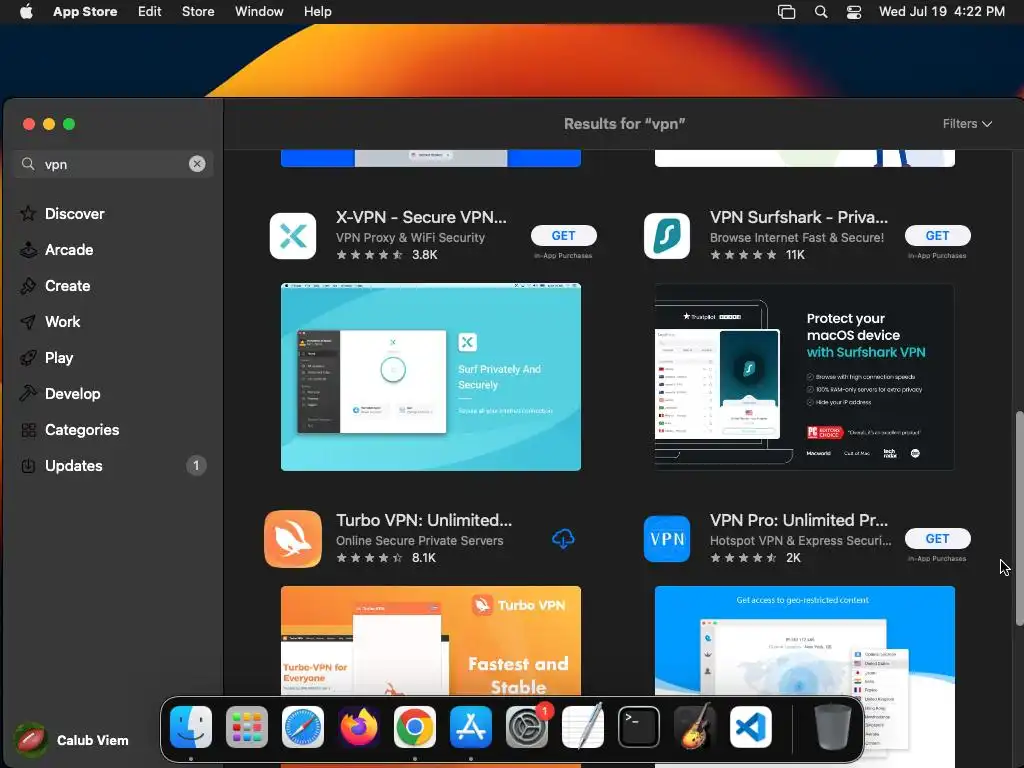Open X-VPN - Secure VPN title
The width and height of the screenshot is (1024, 768).
point(421,217)
